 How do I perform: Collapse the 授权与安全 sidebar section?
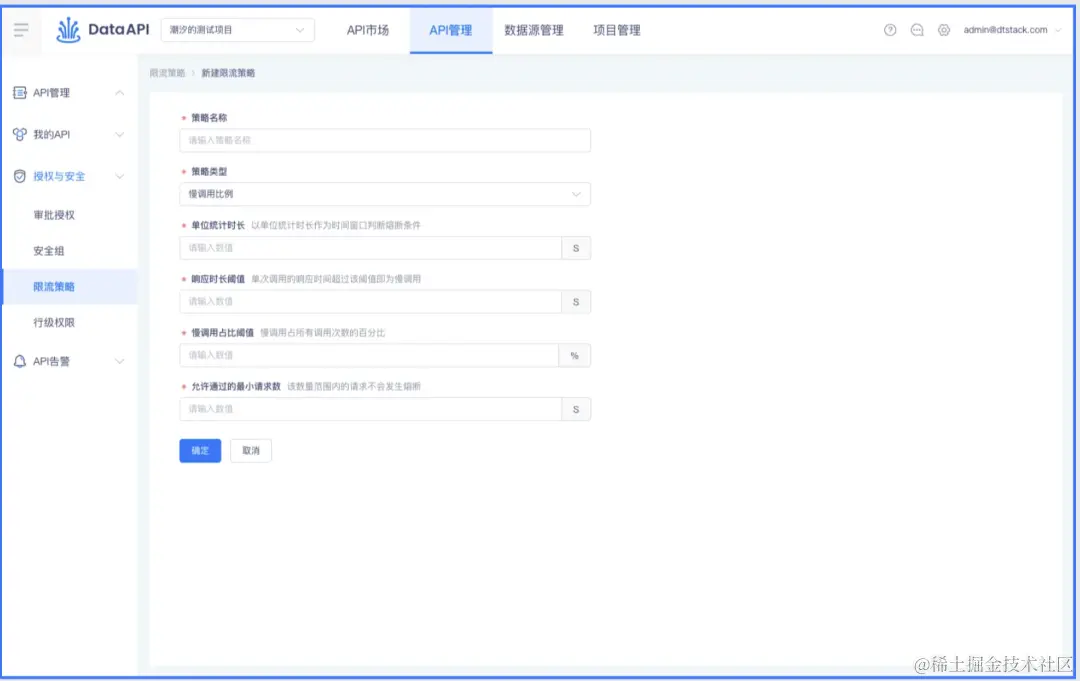119,175
